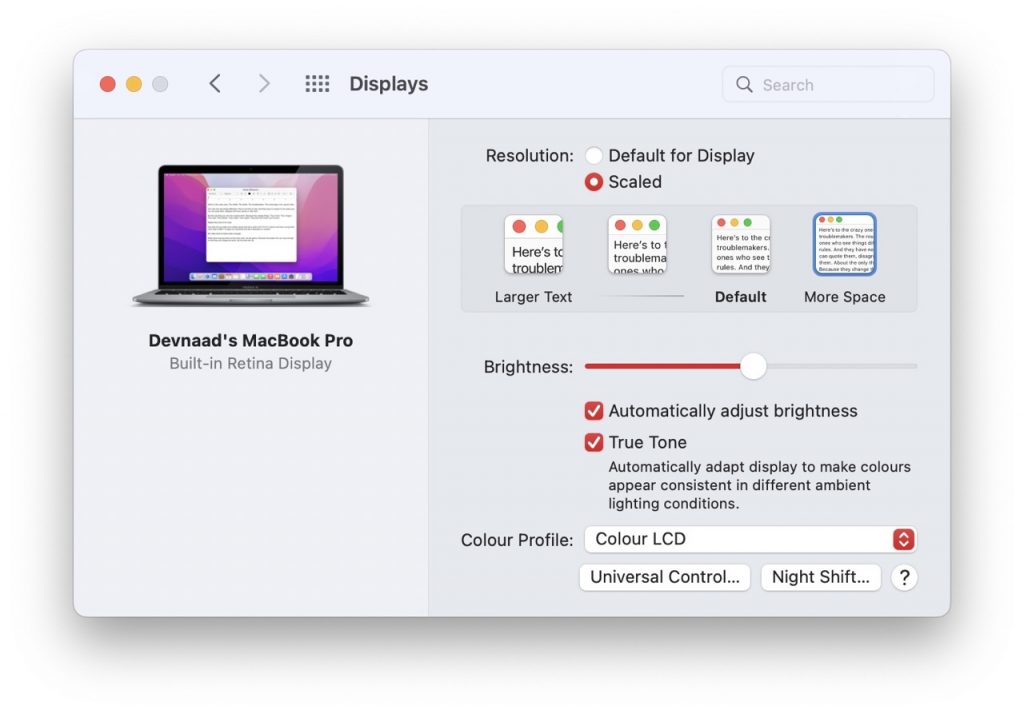Viewport: 1024px width, 714px height.
Task: Select Default for Display resolution
Action: point(594,155)
